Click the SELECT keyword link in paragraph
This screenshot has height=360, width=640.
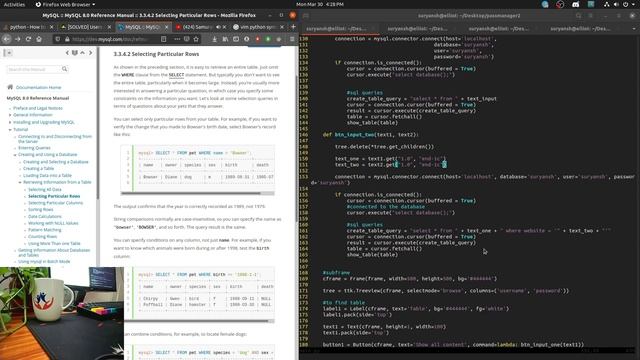[x=176, y=75]
